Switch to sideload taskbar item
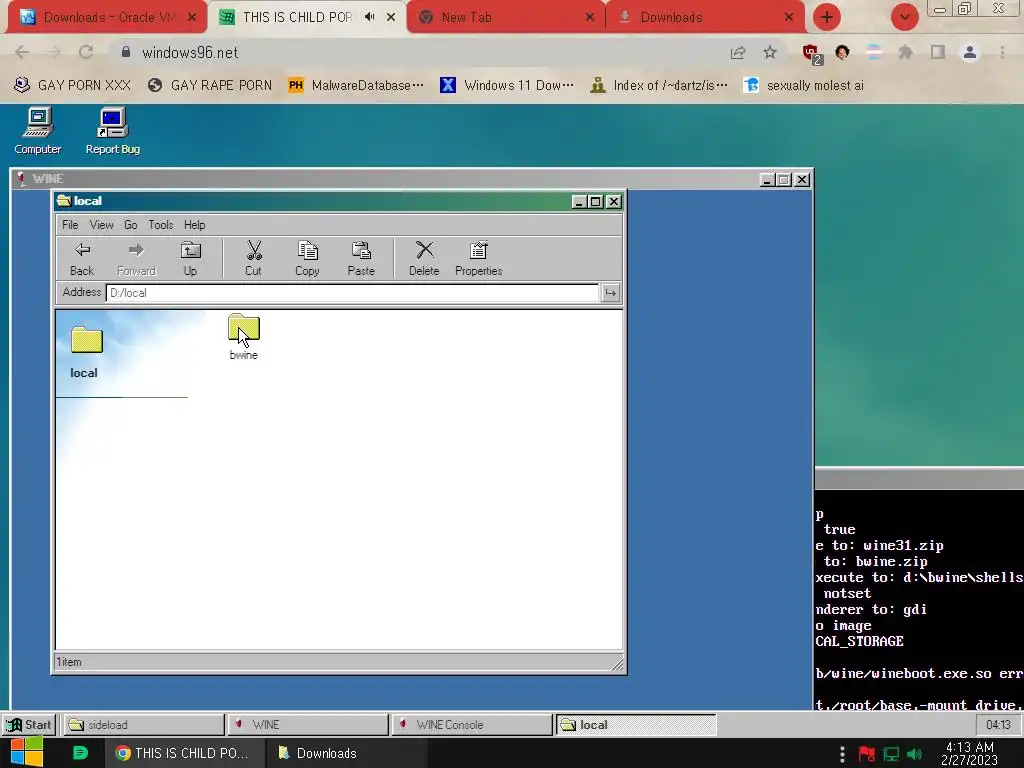This screenshot has width=1024, height=768. 143,725
